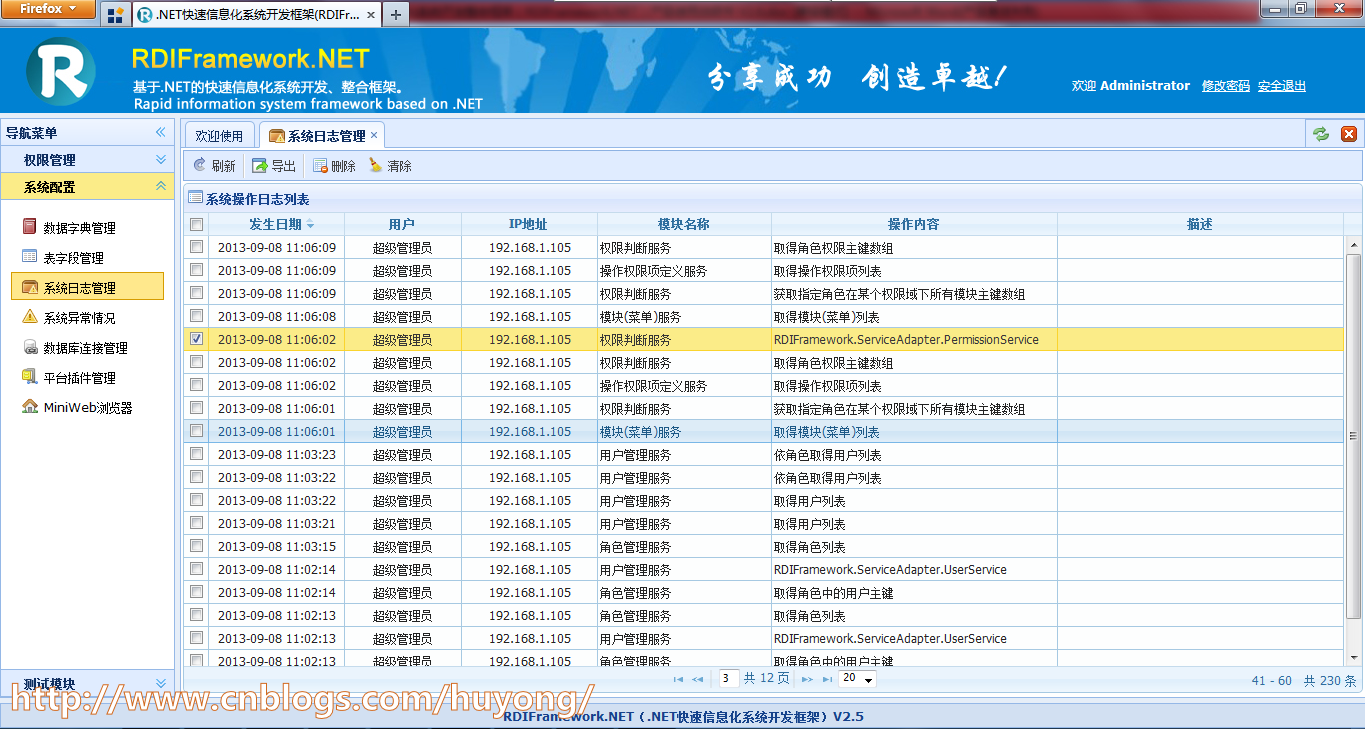Click the green refresh tab icon
Image resolution: width=1365 pixels, height=729 pixels.
coord(1321,134)
